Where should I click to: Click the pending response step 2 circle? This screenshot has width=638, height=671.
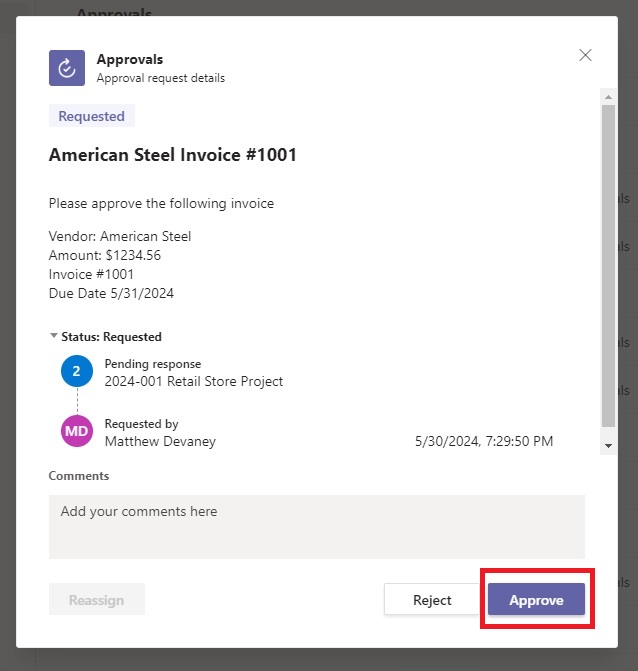pos(77,371)
